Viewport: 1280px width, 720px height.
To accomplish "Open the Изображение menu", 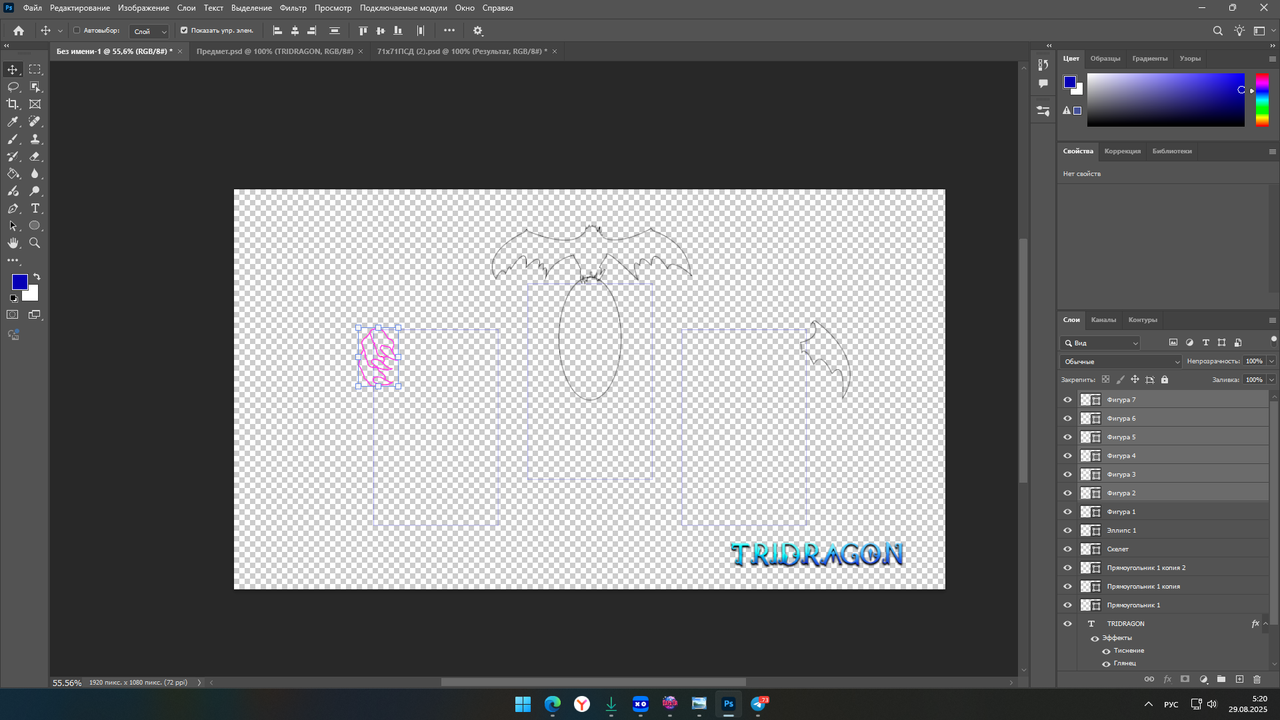I will point(143,7).
